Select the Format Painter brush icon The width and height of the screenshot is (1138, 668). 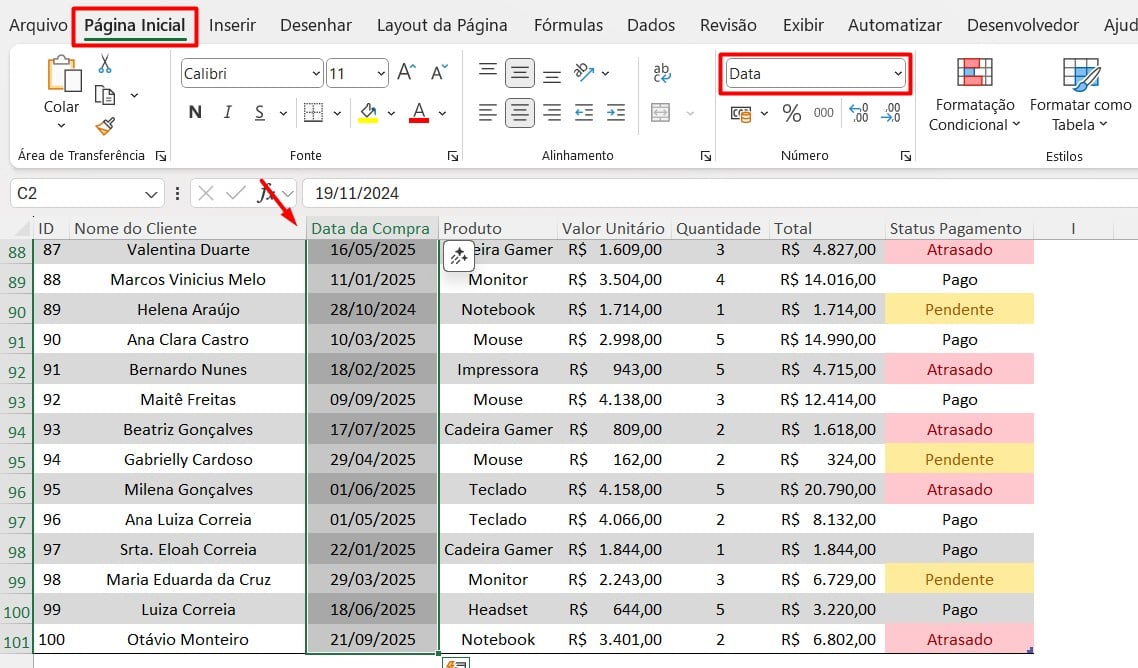click(x=105, y=125)
